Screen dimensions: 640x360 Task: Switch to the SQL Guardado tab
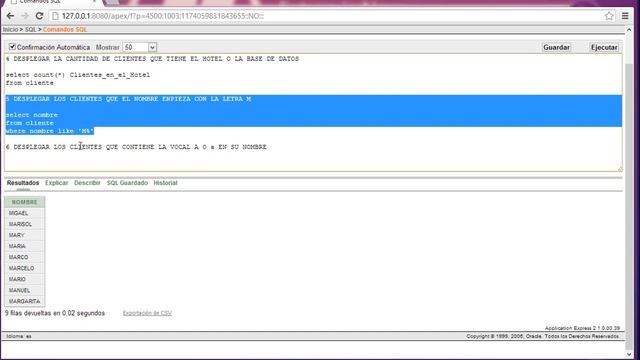point(127,183)
